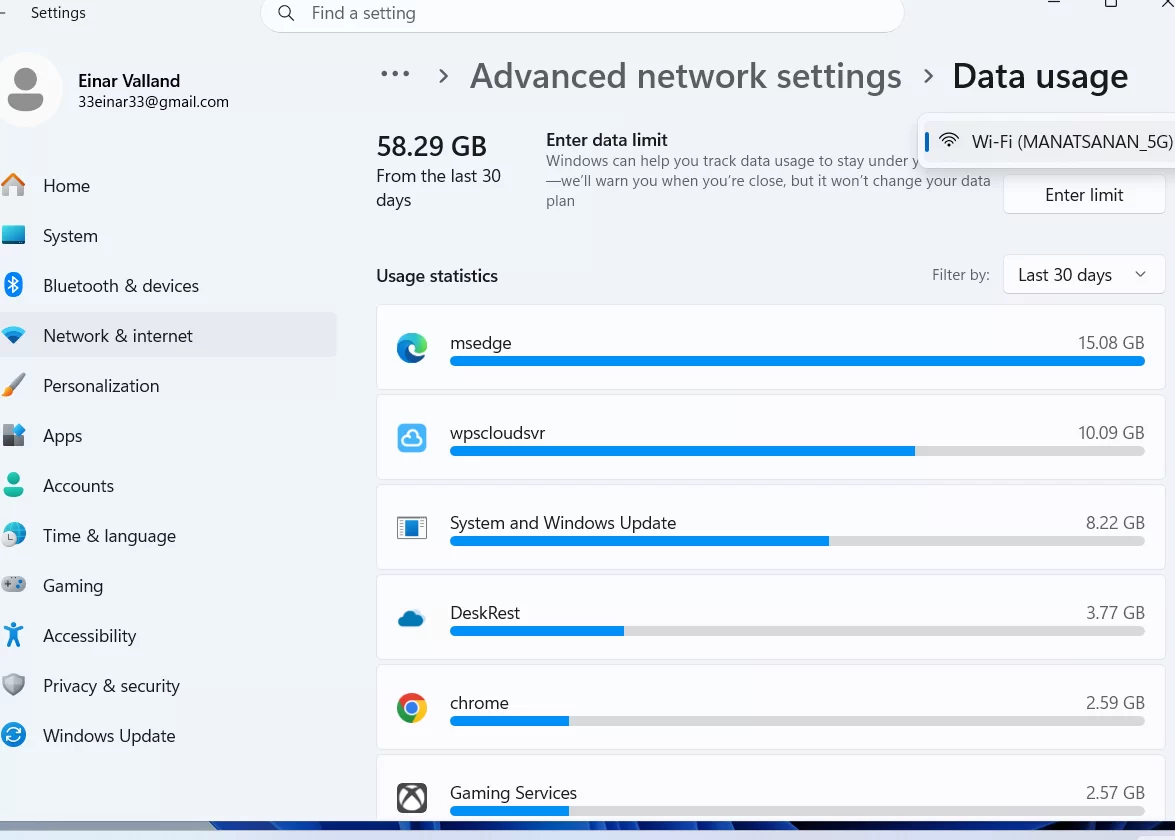Open Accounts settings page

(169, 486)
